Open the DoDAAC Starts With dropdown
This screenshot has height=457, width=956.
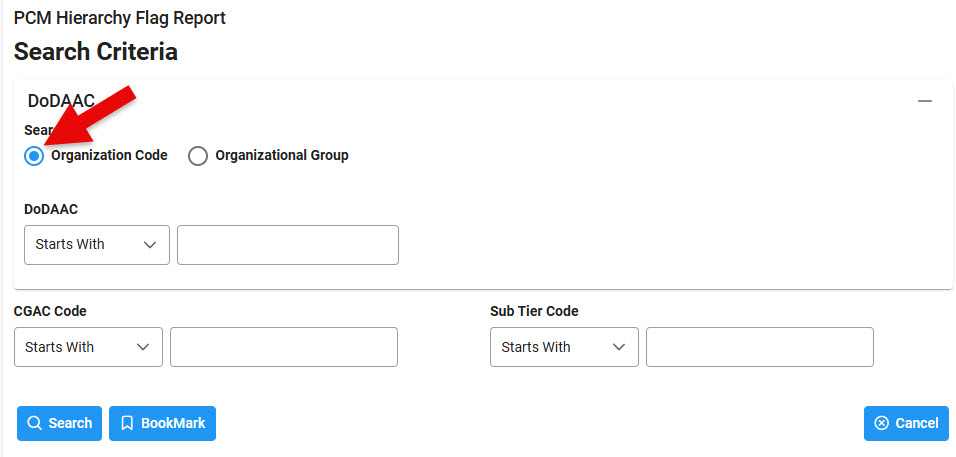96,244
